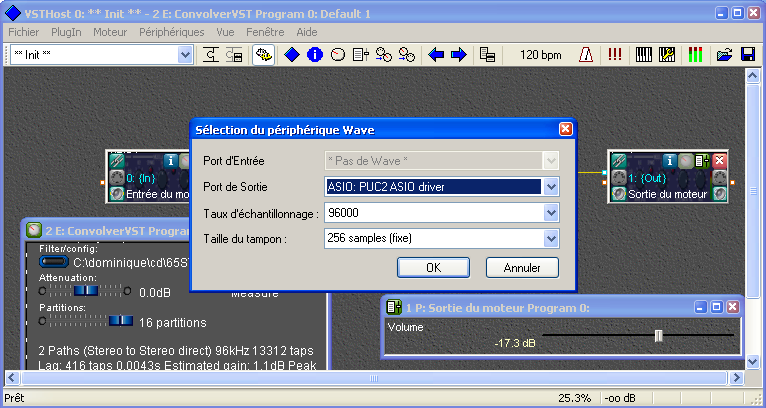
Task: Click the speaker icon on Entrée du moteur node
Action: [117, 194]
